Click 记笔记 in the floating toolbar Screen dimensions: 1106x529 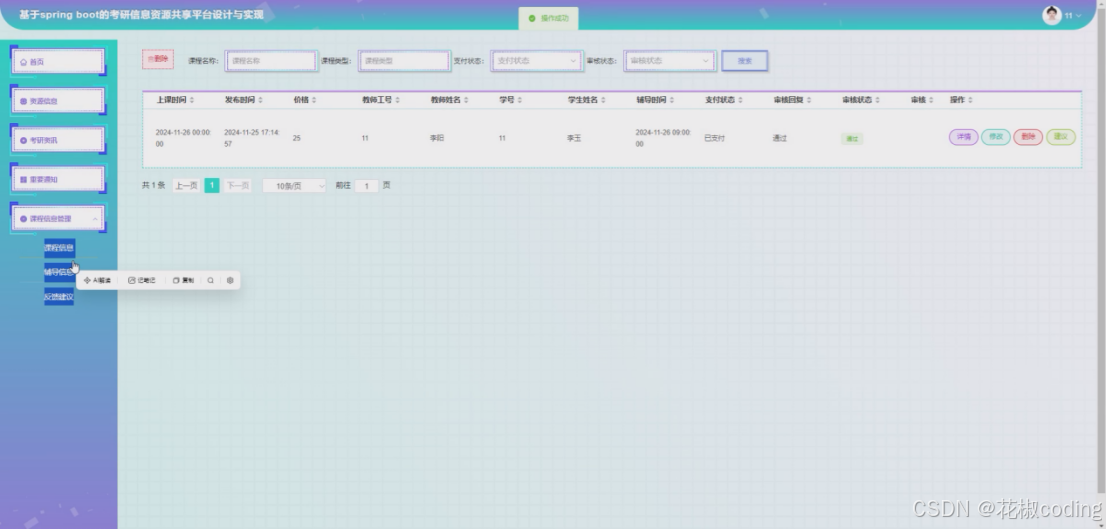[x=142, y=281]
